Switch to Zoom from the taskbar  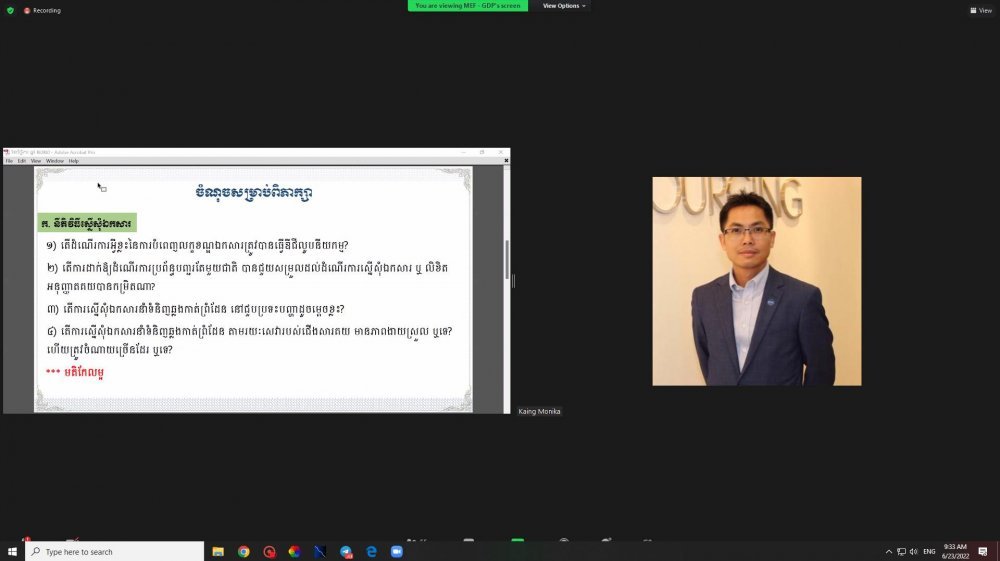[x=397, y=552]
